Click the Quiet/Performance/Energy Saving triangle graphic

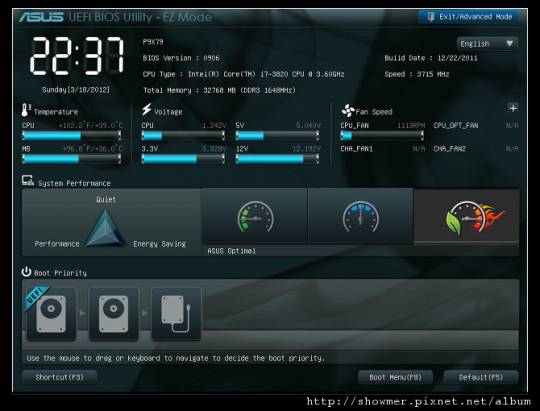[105, 228]
